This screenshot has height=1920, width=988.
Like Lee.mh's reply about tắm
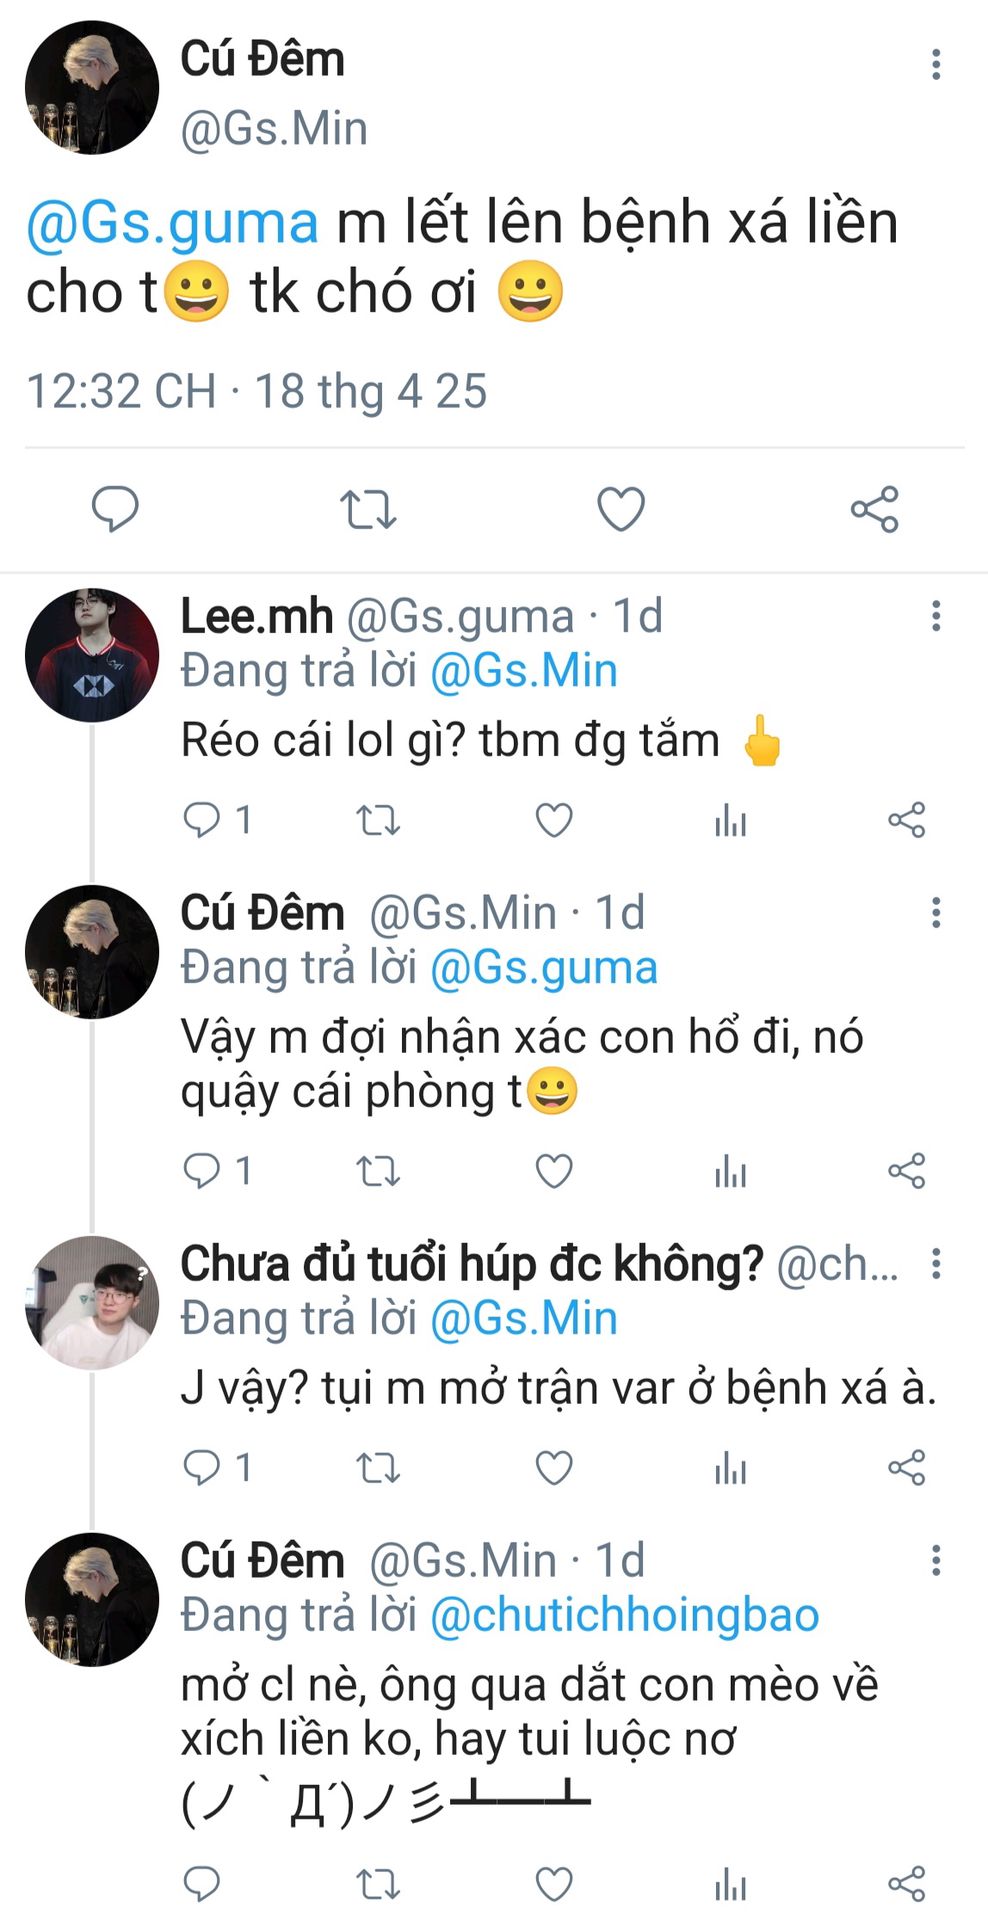pyautogui.click(x=554, y=820)
